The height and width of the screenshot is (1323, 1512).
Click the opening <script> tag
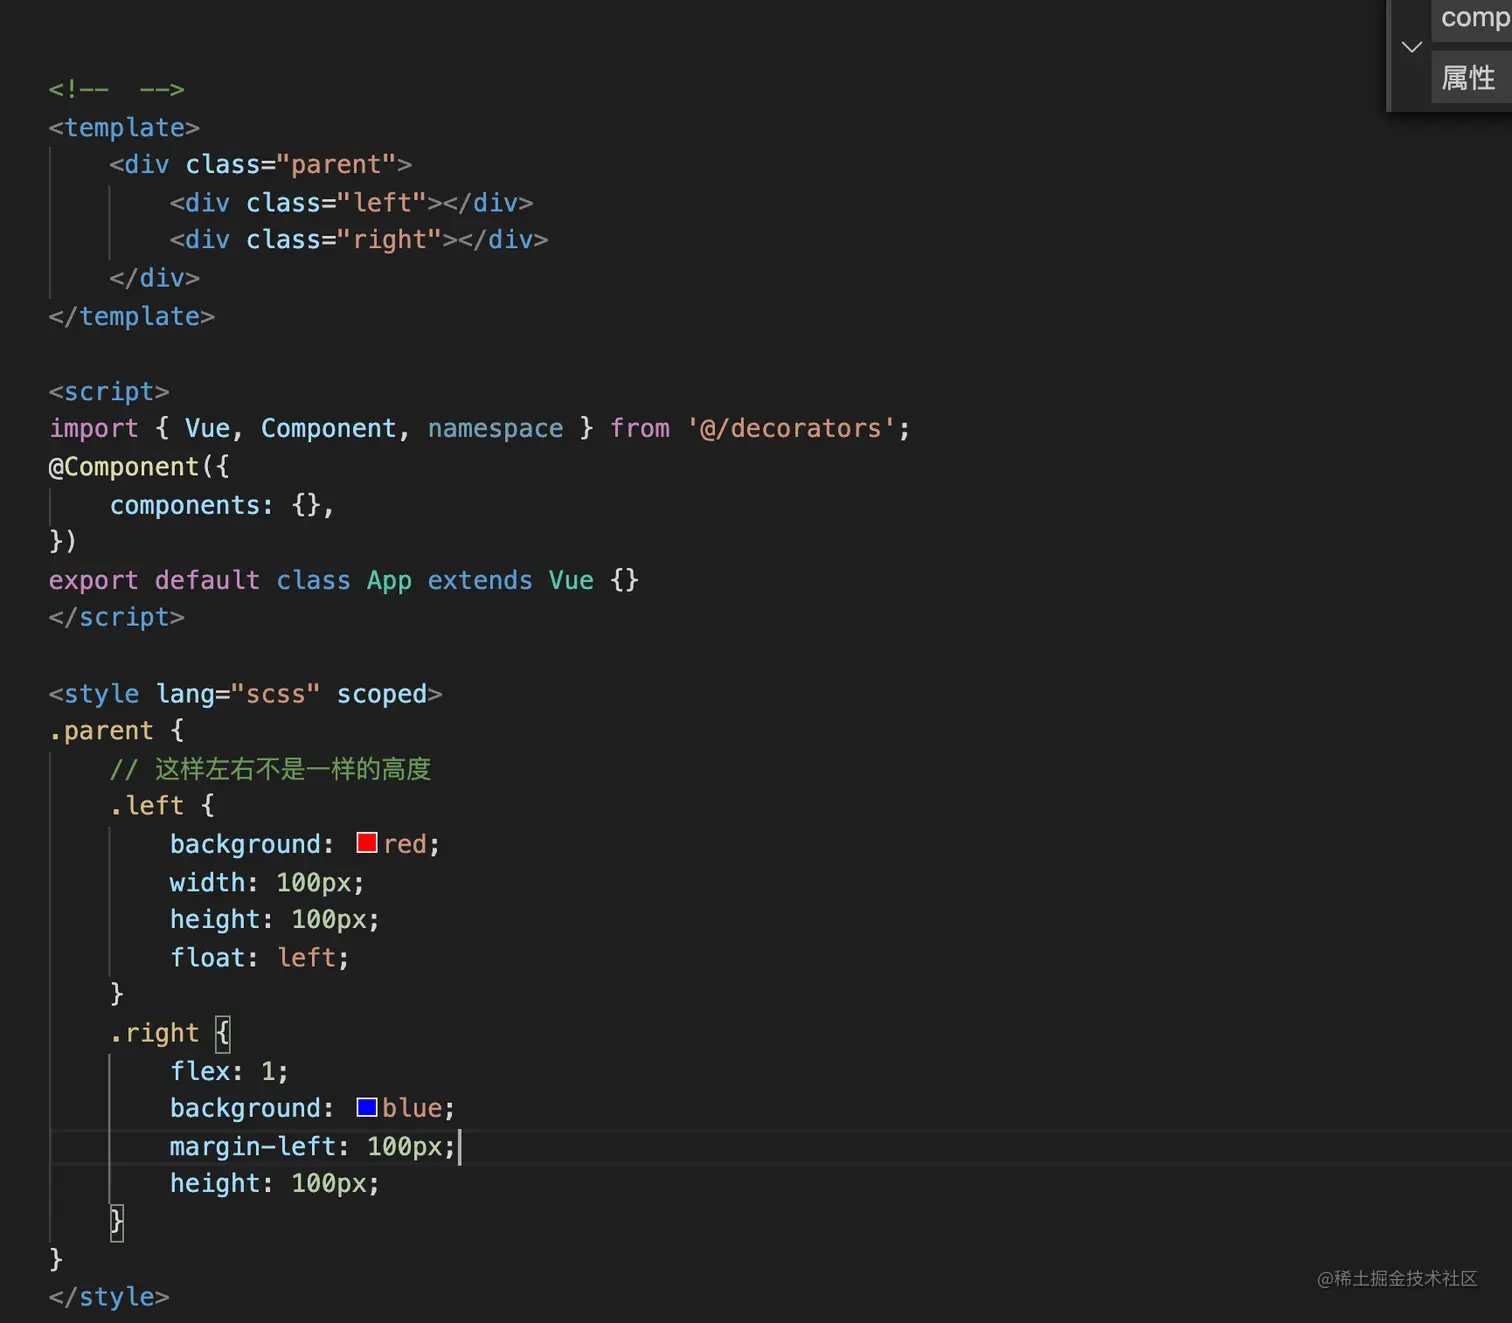[x=109, y=391]
